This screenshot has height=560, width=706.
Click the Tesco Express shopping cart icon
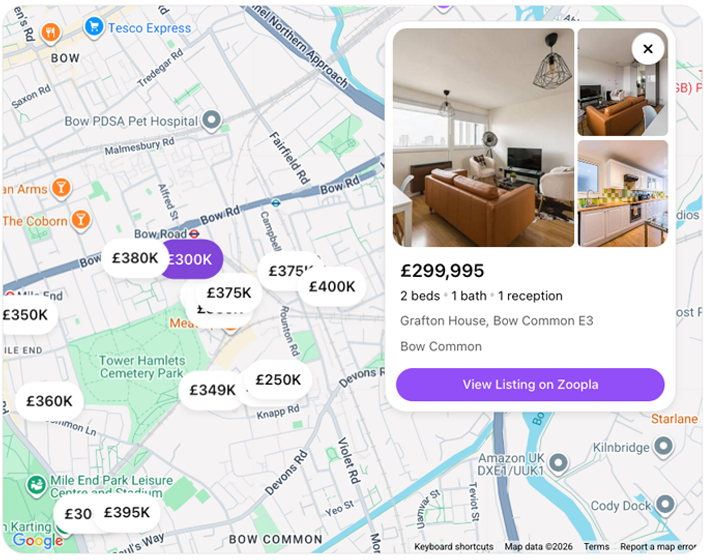click(93, 27)
